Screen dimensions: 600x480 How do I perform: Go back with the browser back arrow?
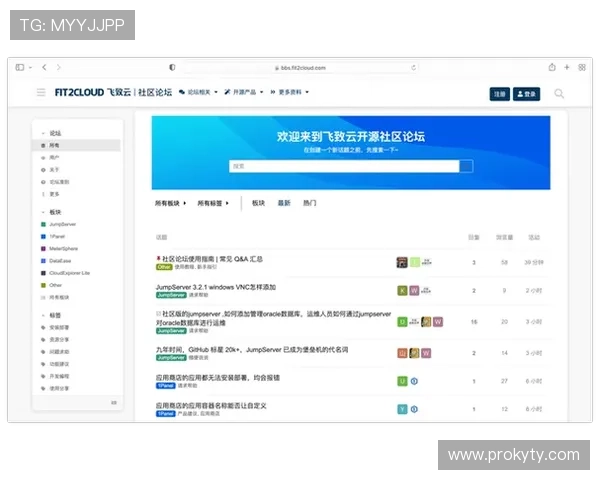point(44,67)
